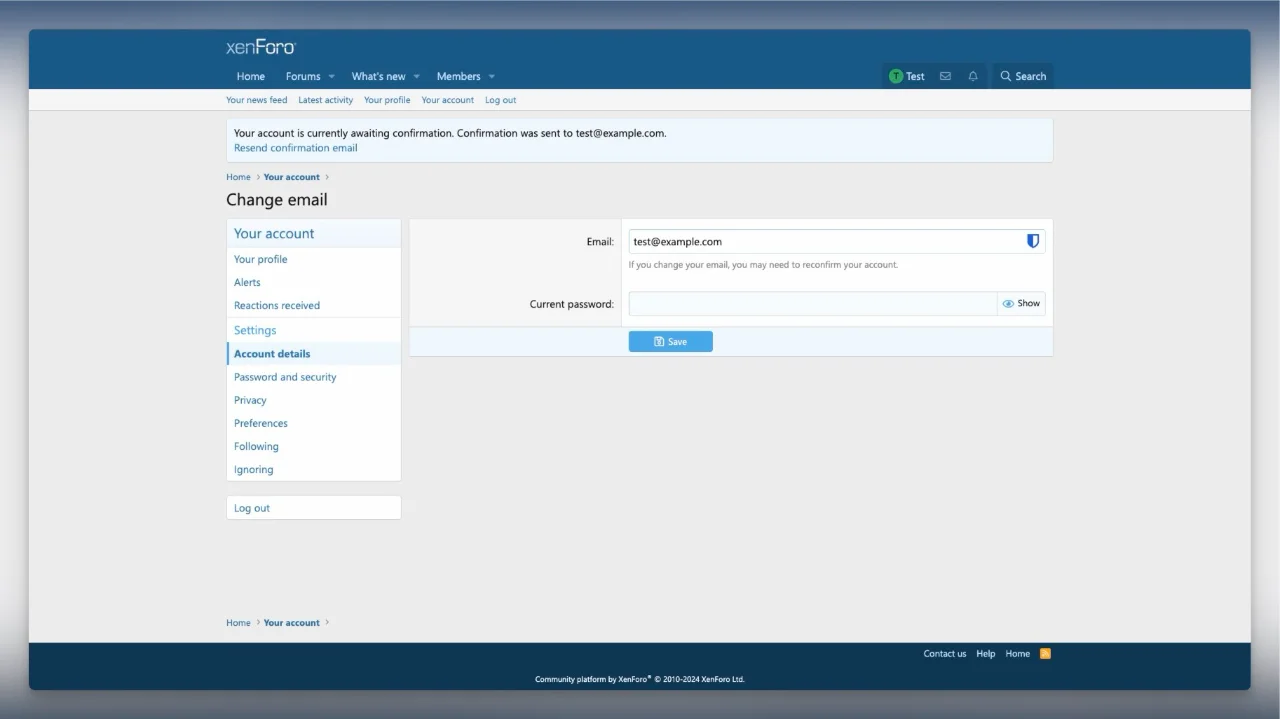Open Latest activity in sub-navigation
1280x719 pixels.
click(x=325, y=100)
